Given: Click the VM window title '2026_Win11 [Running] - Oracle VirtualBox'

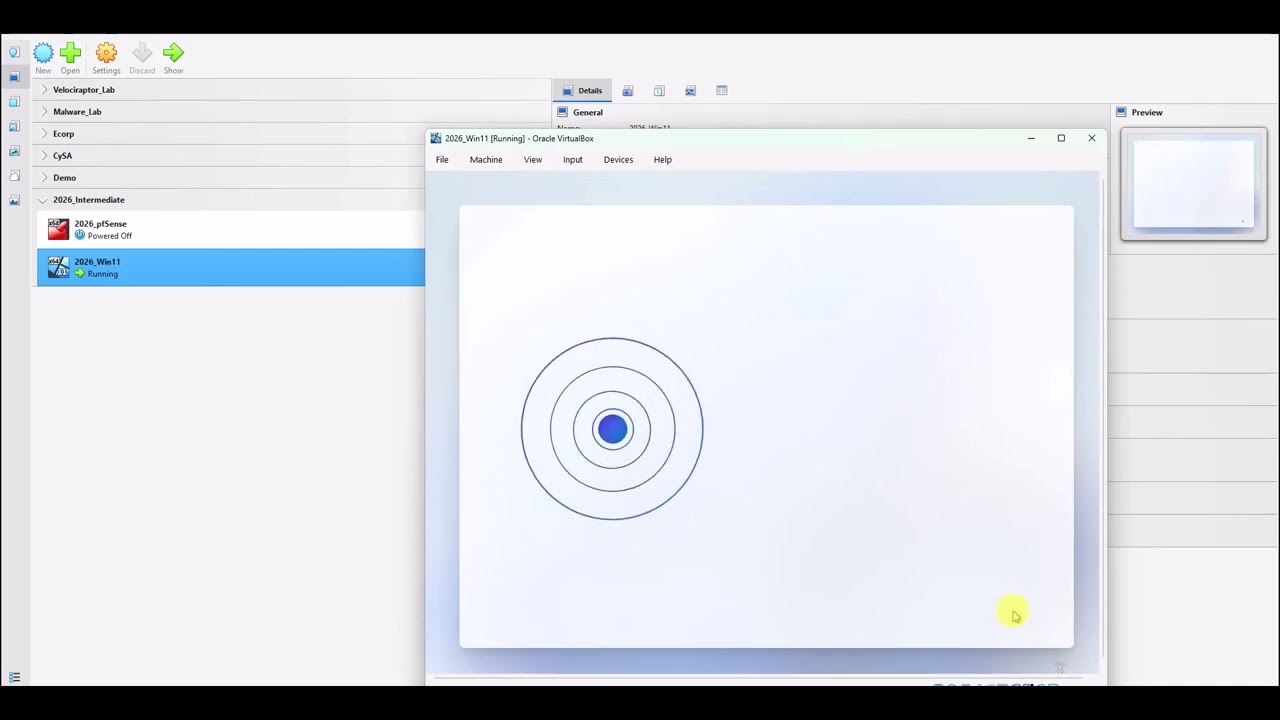Looking at the screenshot, I should click(519, 139).
